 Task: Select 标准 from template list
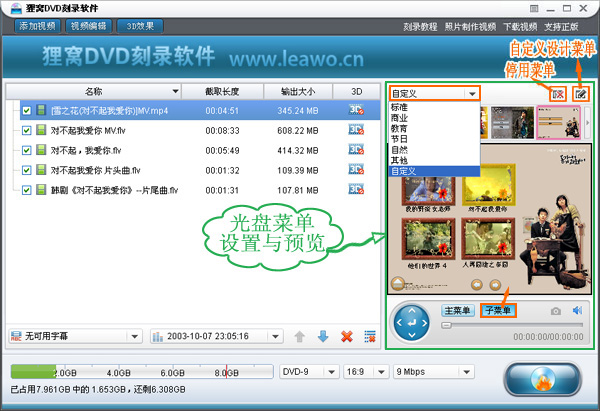[434, 107]
